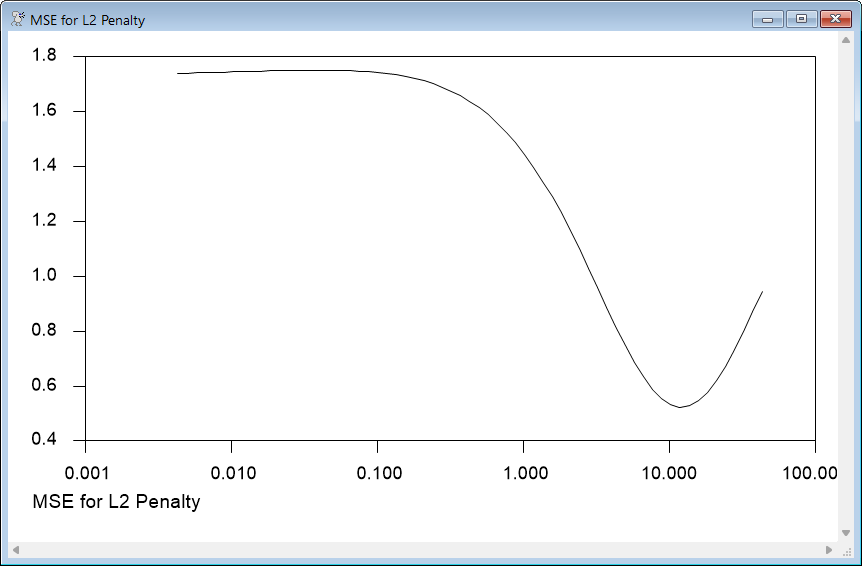This screenshot has height=566, width=862.
Task: Click the curve's right endpoint near 0.95
Action: pyautogui.click(x=762, y=292)
